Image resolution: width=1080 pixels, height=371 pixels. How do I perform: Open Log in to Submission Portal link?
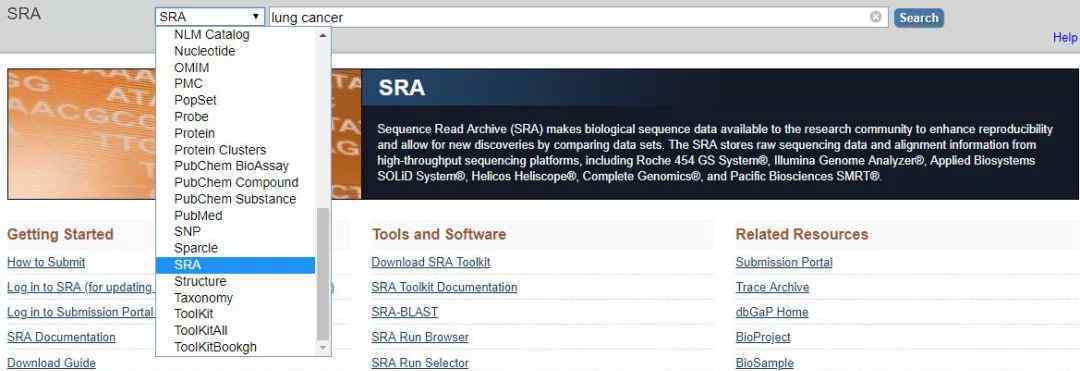coord(81,312)
